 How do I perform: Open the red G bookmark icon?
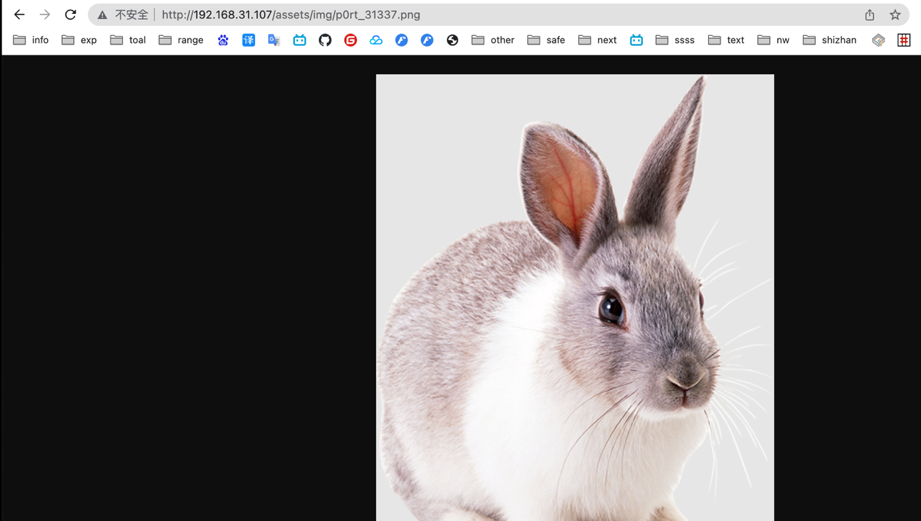coord(350,40)
